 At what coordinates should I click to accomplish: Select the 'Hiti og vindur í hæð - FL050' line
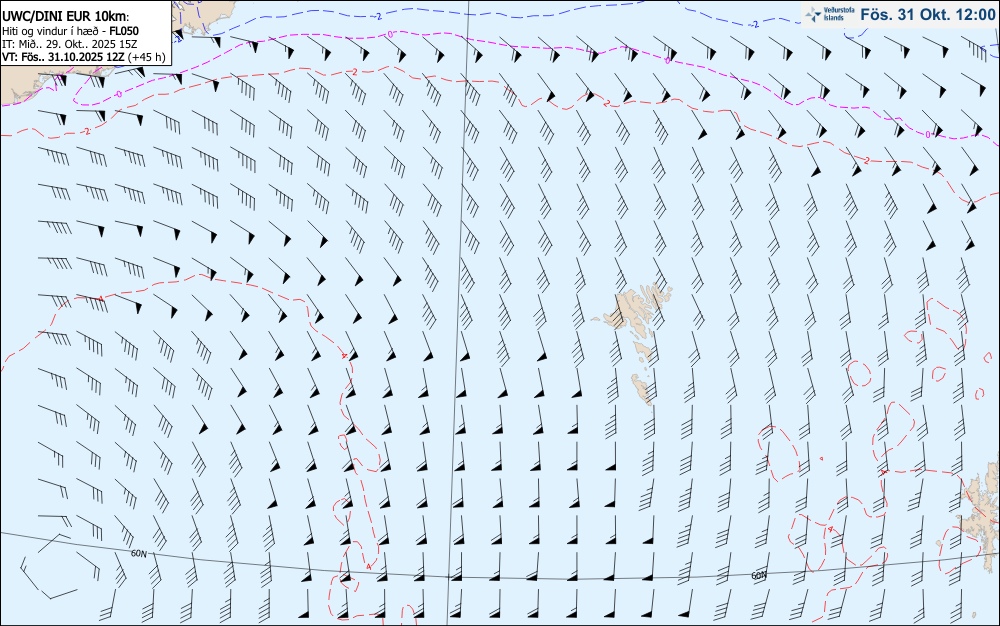coord(70,31)
